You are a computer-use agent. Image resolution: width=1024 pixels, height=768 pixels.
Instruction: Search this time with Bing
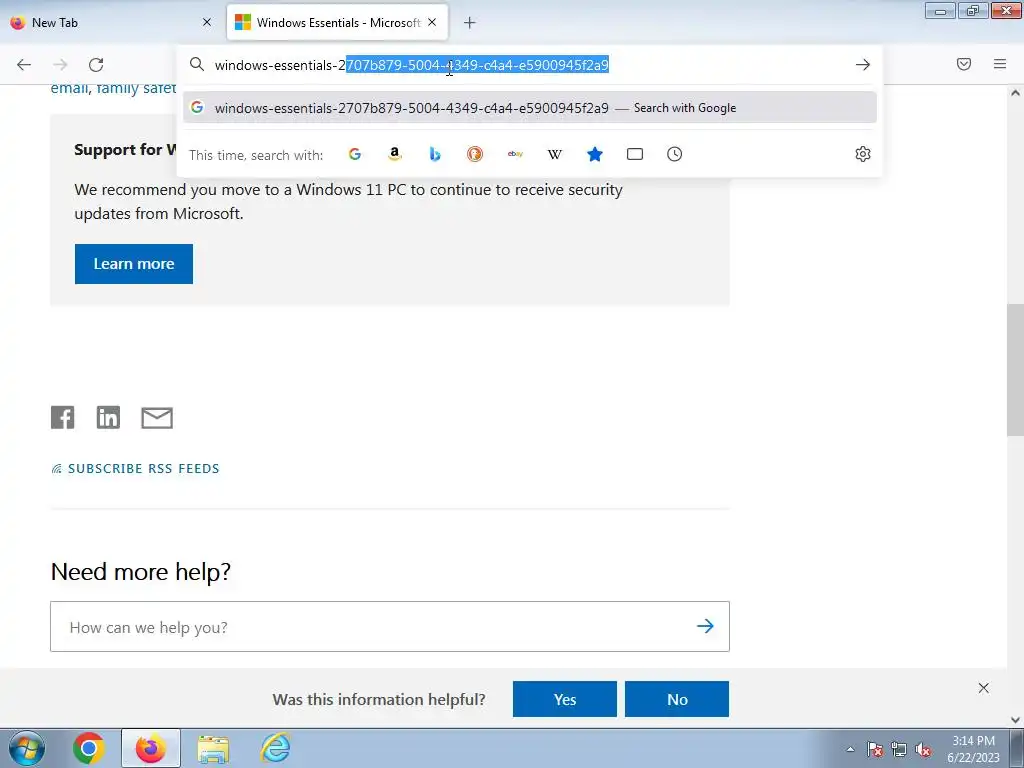pos(435,154)
